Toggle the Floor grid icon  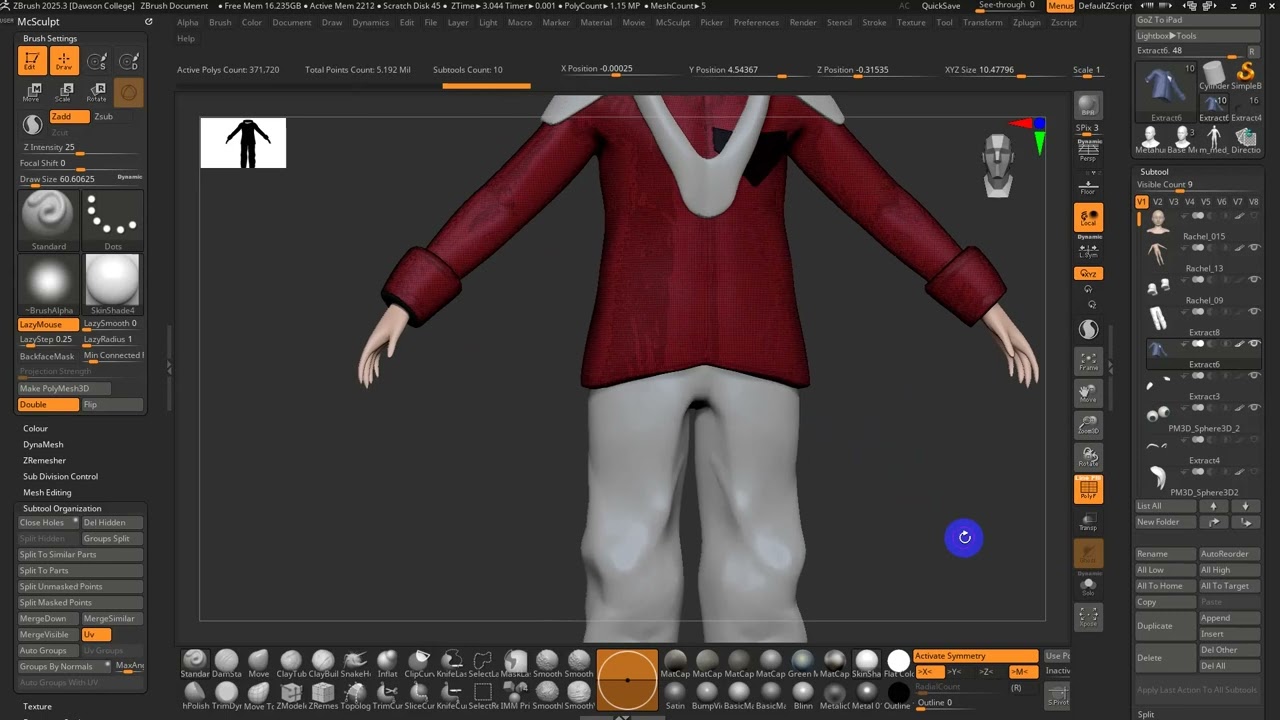click(1088, 185)
